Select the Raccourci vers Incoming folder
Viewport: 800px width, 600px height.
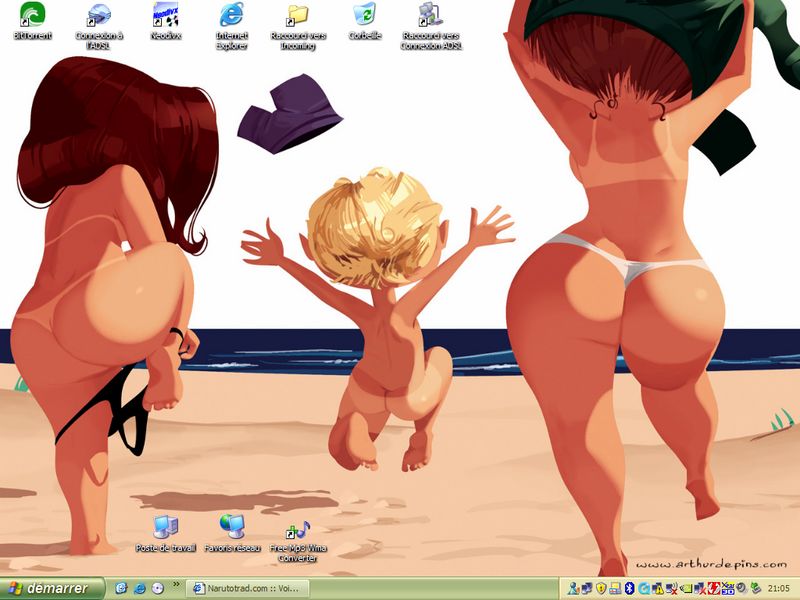(x=298, y=28)
